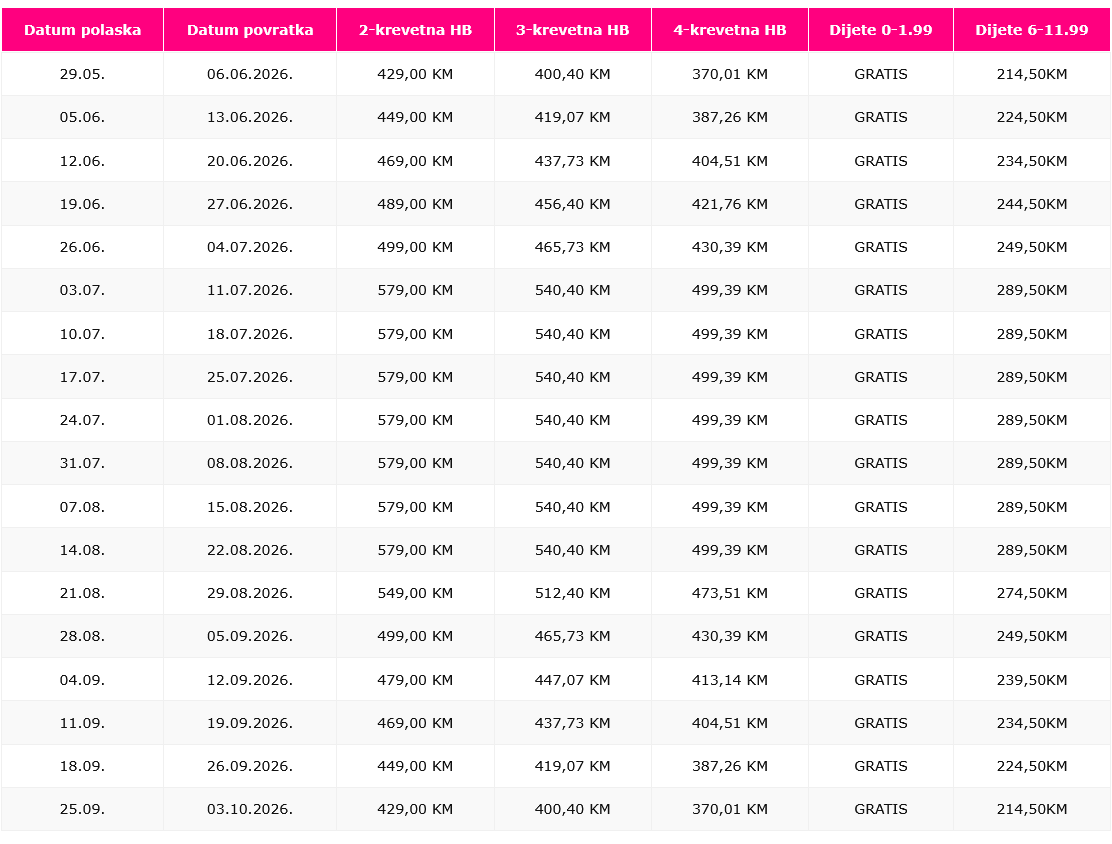Click the 489,00 KM price cell

click(415, 204)
